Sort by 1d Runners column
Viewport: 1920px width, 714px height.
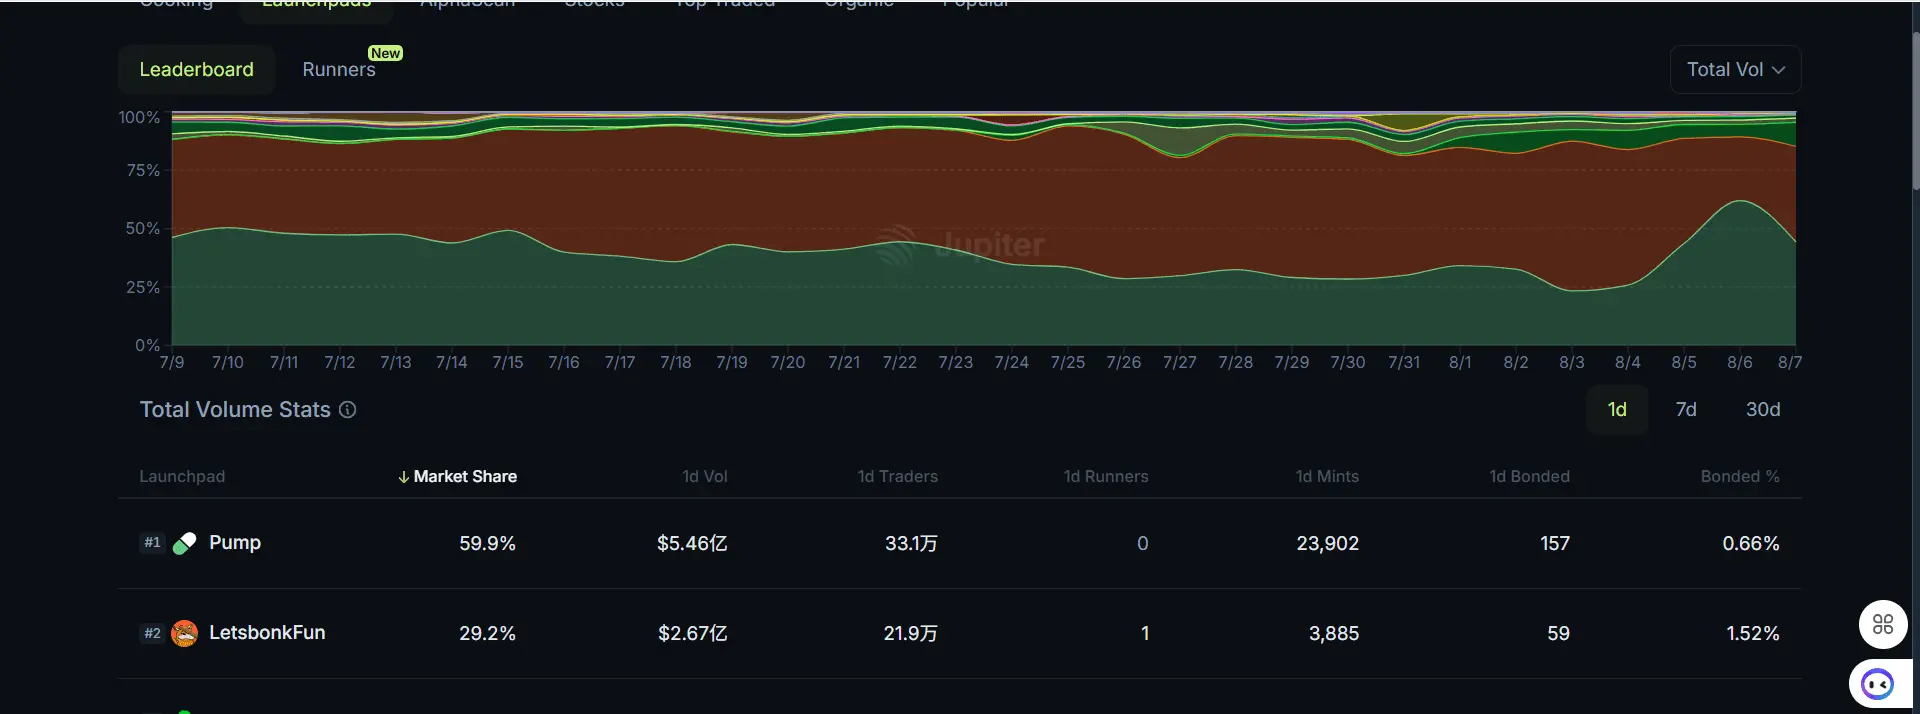[1106, 476]
